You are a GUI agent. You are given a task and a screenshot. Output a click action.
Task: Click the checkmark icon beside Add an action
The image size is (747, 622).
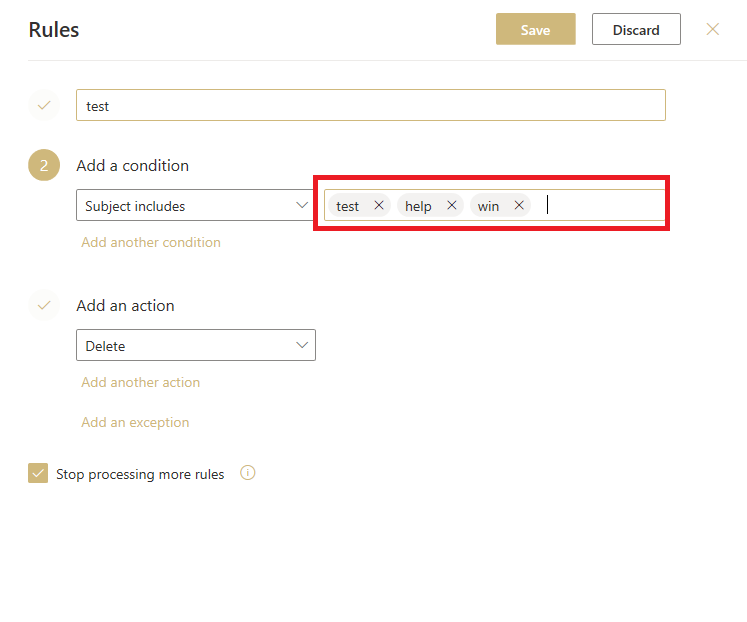click(44, 305)
